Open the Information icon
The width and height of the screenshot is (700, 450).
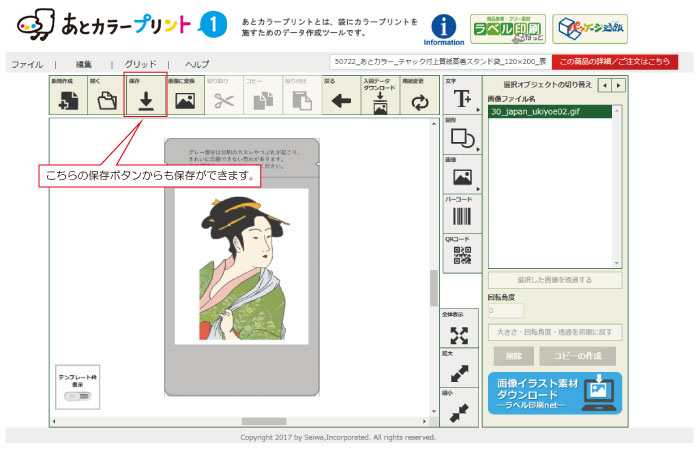(x=444, y=30)
